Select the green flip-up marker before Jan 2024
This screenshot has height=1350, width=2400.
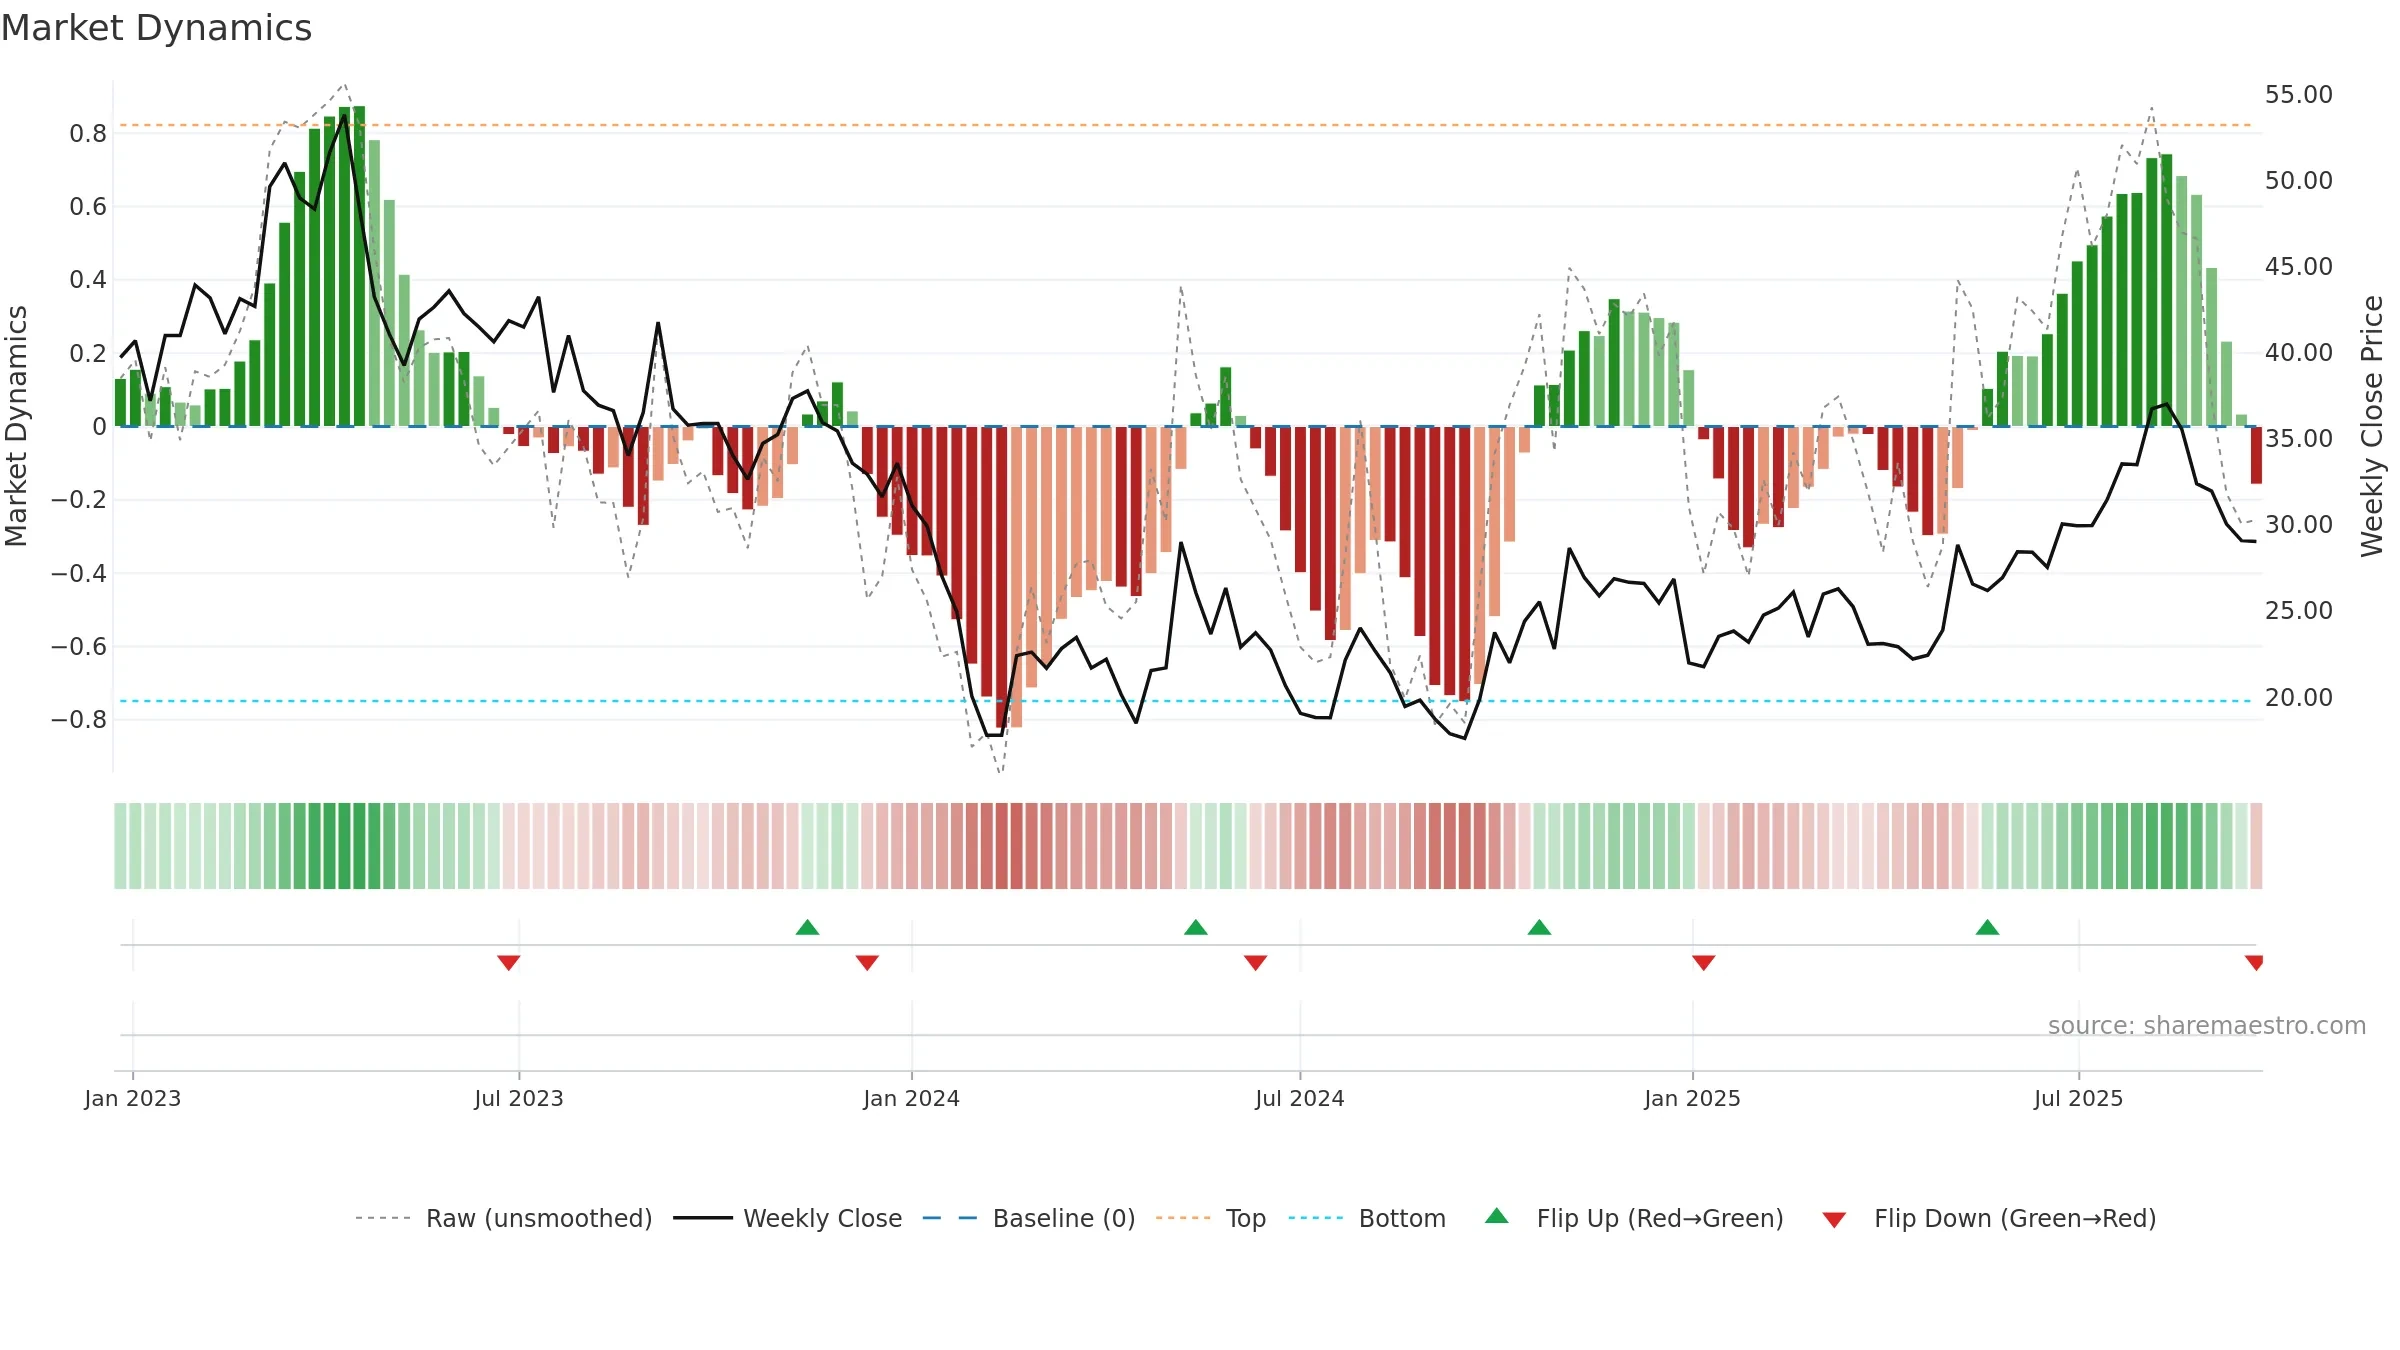pos(807,927)
